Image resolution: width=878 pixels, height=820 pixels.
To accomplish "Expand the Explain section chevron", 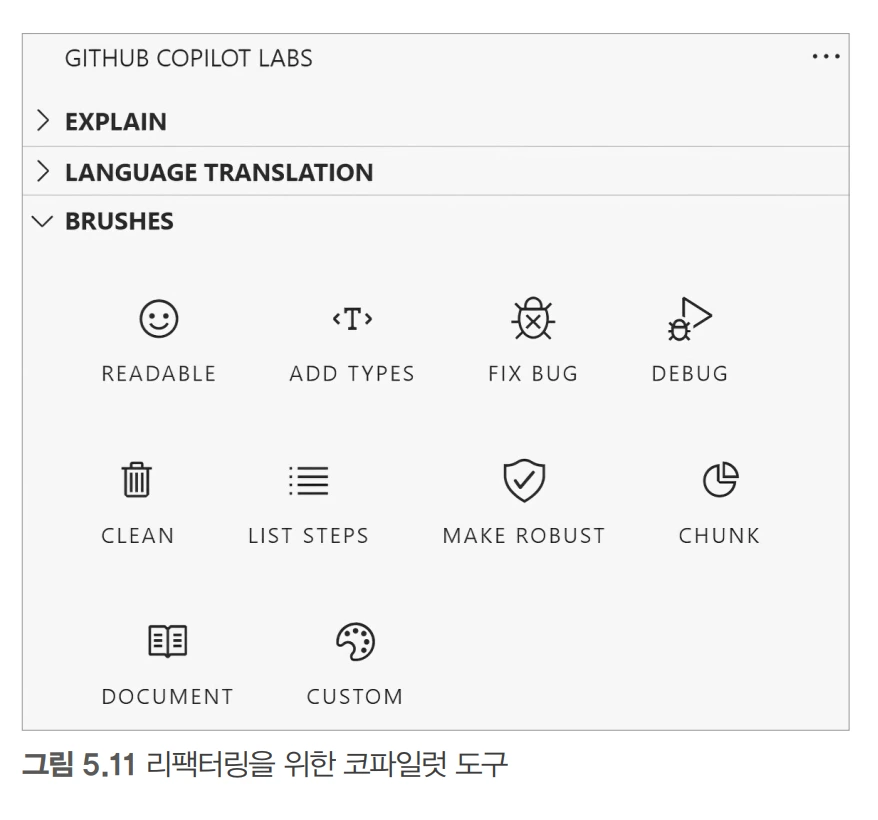I will click(x=43, y=120).
